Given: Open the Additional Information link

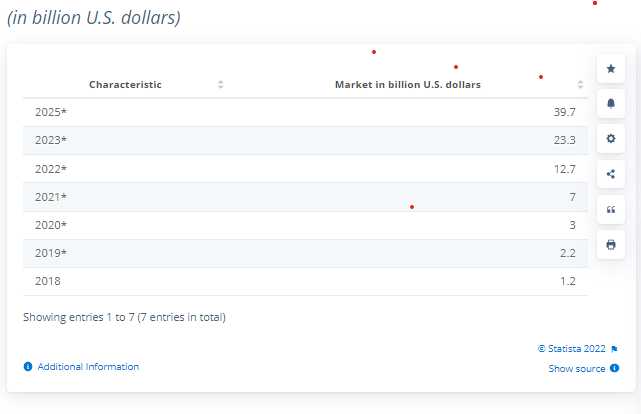Looking at the screenshot, I should coord(88,367).
